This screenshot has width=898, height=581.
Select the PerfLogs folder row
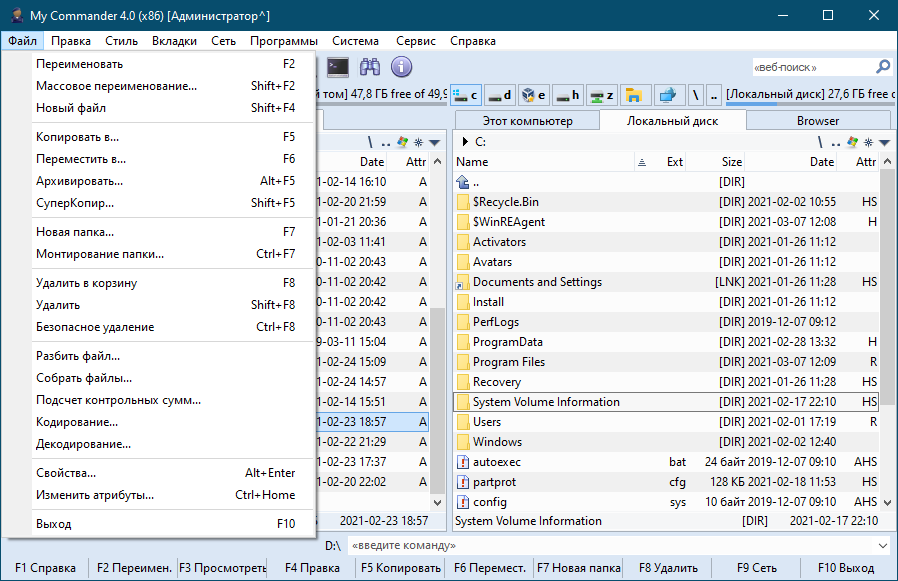click(667, 322)
